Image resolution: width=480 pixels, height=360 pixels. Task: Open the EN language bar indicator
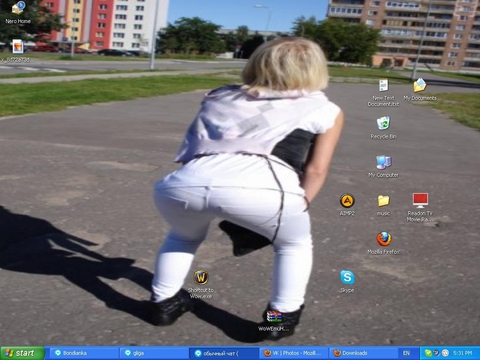406,353
